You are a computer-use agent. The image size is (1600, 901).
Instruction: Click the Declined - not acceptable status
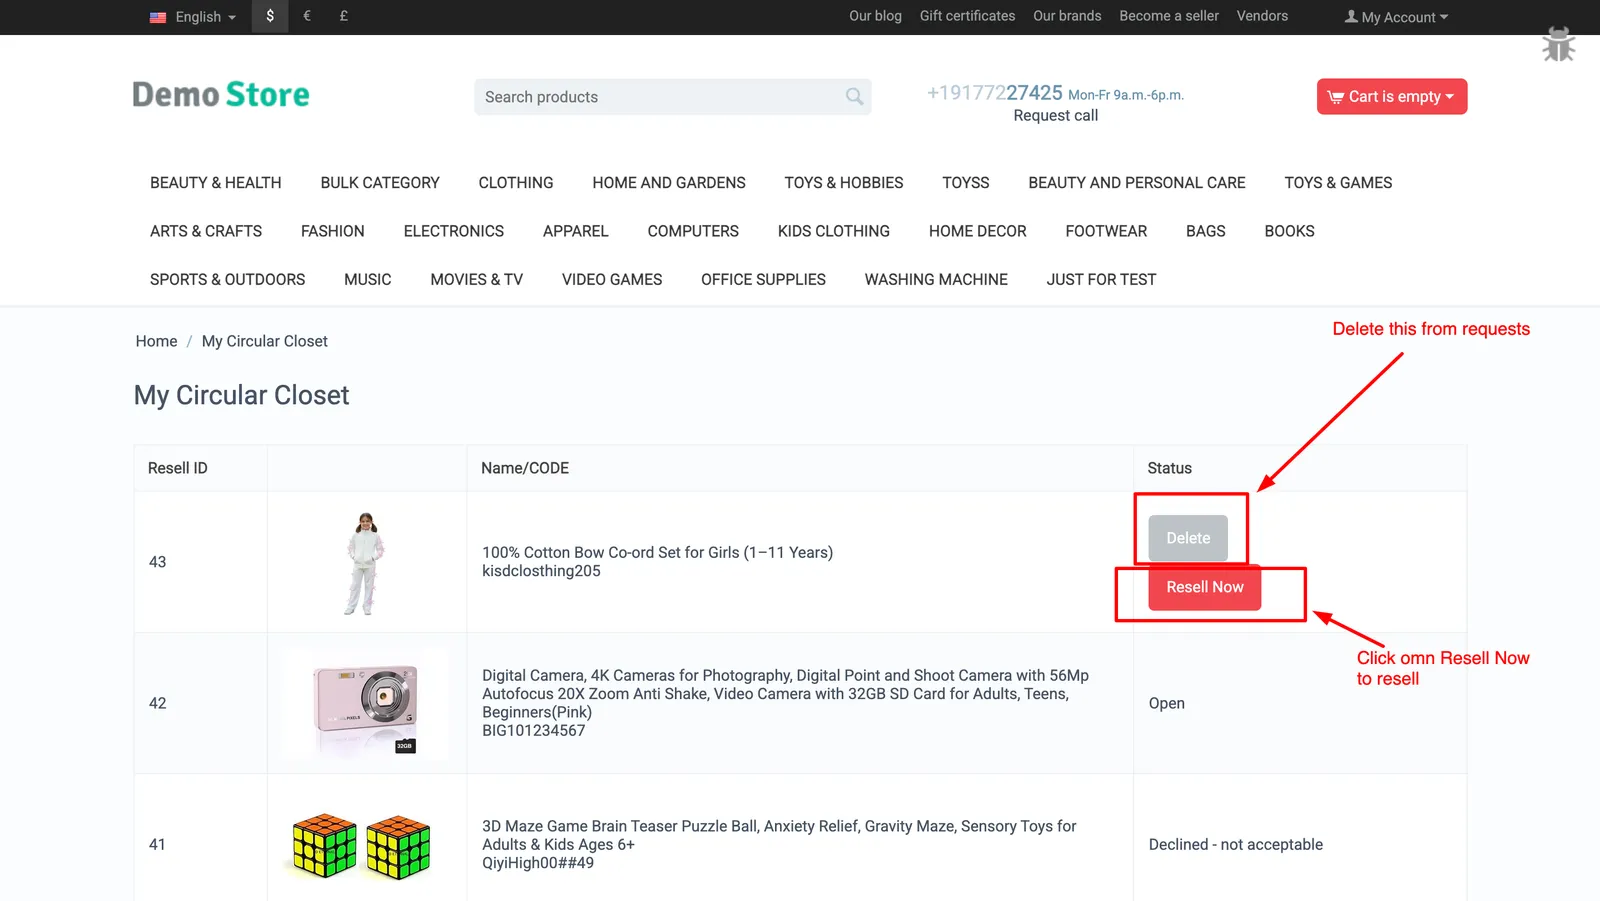(1236, 844)
